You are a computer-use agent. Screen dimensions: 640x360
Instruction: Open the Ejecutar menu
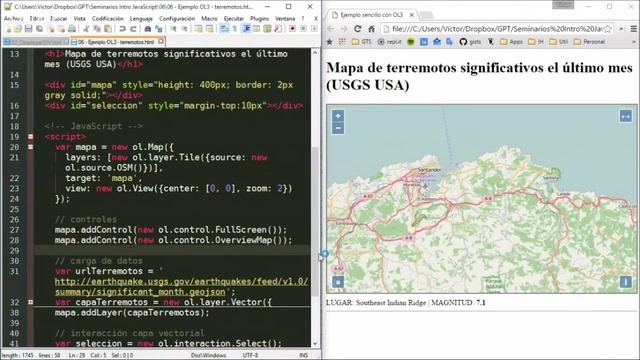click(233, 19)
